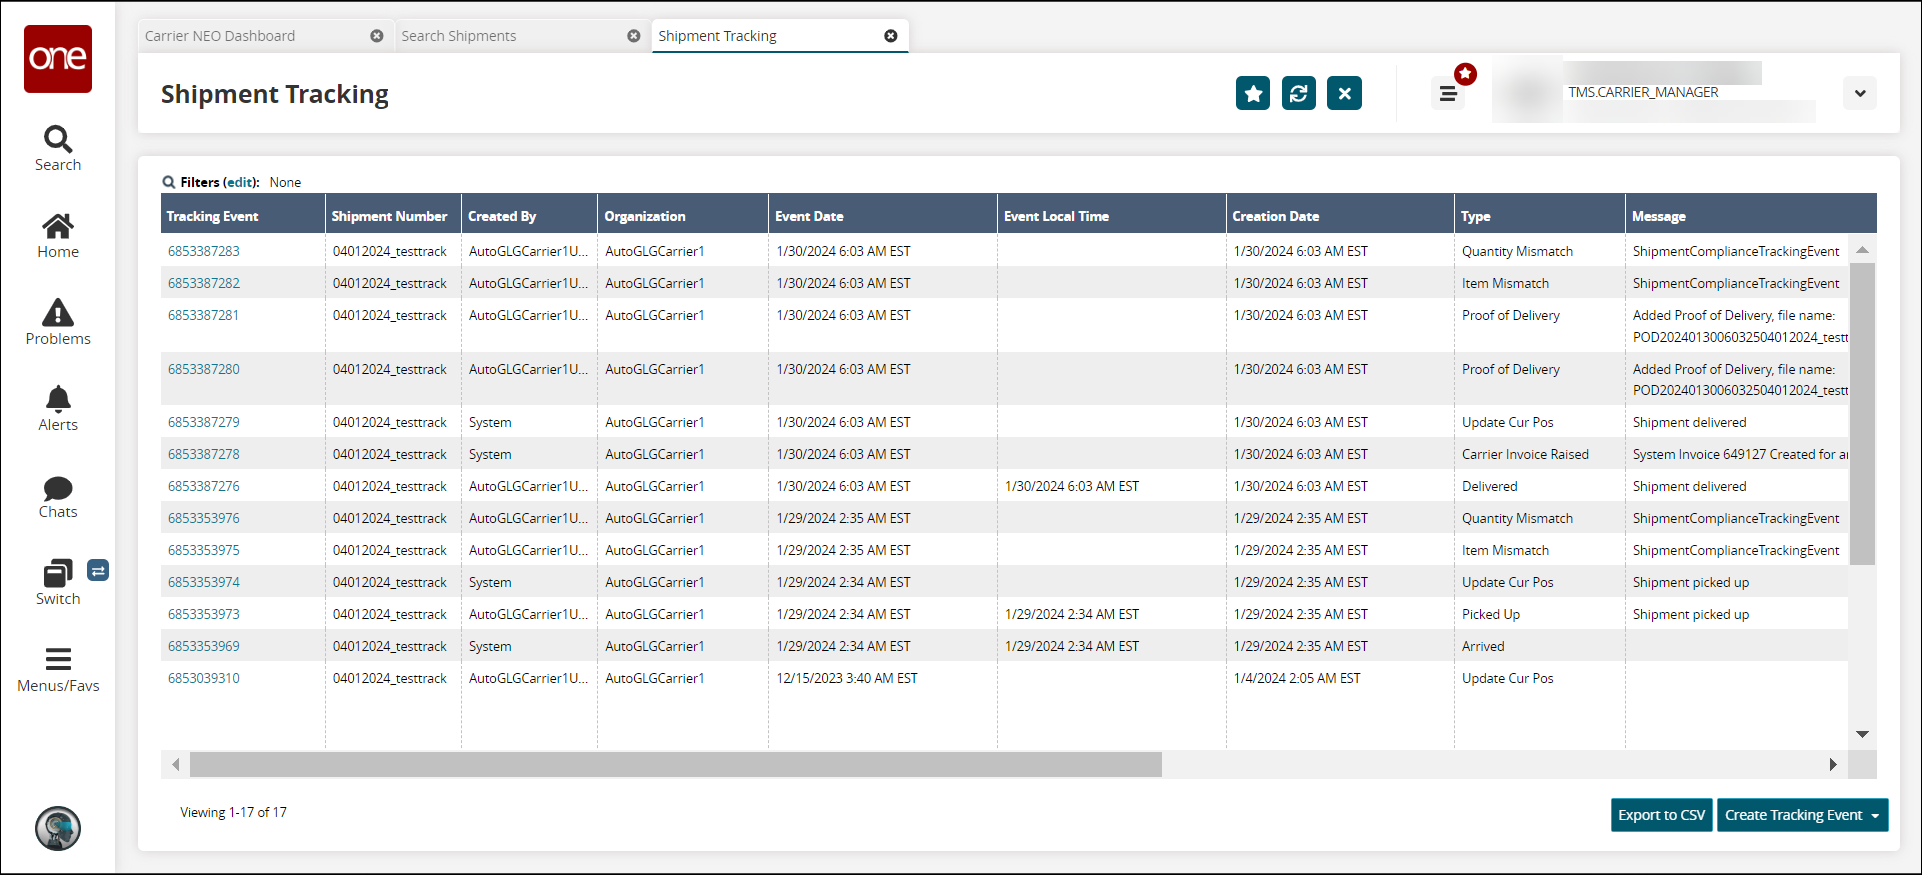Screen dimensions: 1922x875
Task: Click the ONE logo icon
Action: pyautogui.click(x=58, y=59)
